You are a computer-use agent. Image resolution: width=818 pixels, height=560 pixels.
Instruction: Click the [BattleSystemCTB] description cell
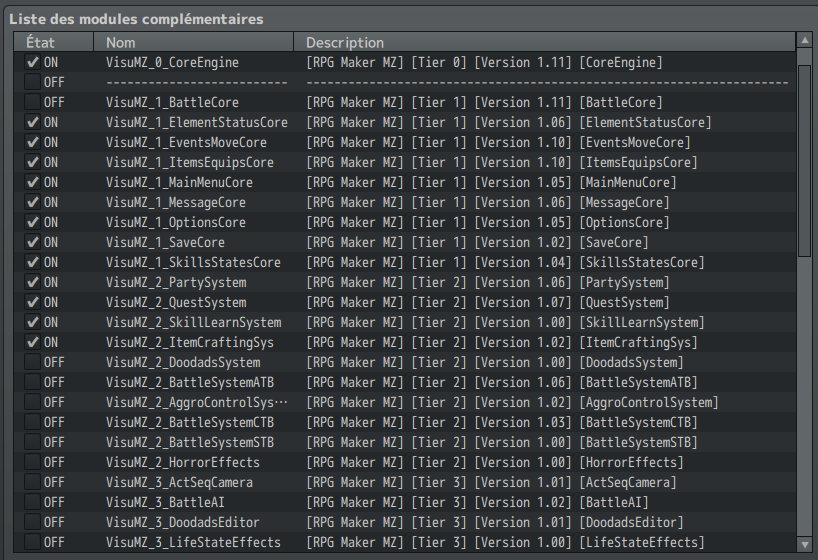click(502, 423)
